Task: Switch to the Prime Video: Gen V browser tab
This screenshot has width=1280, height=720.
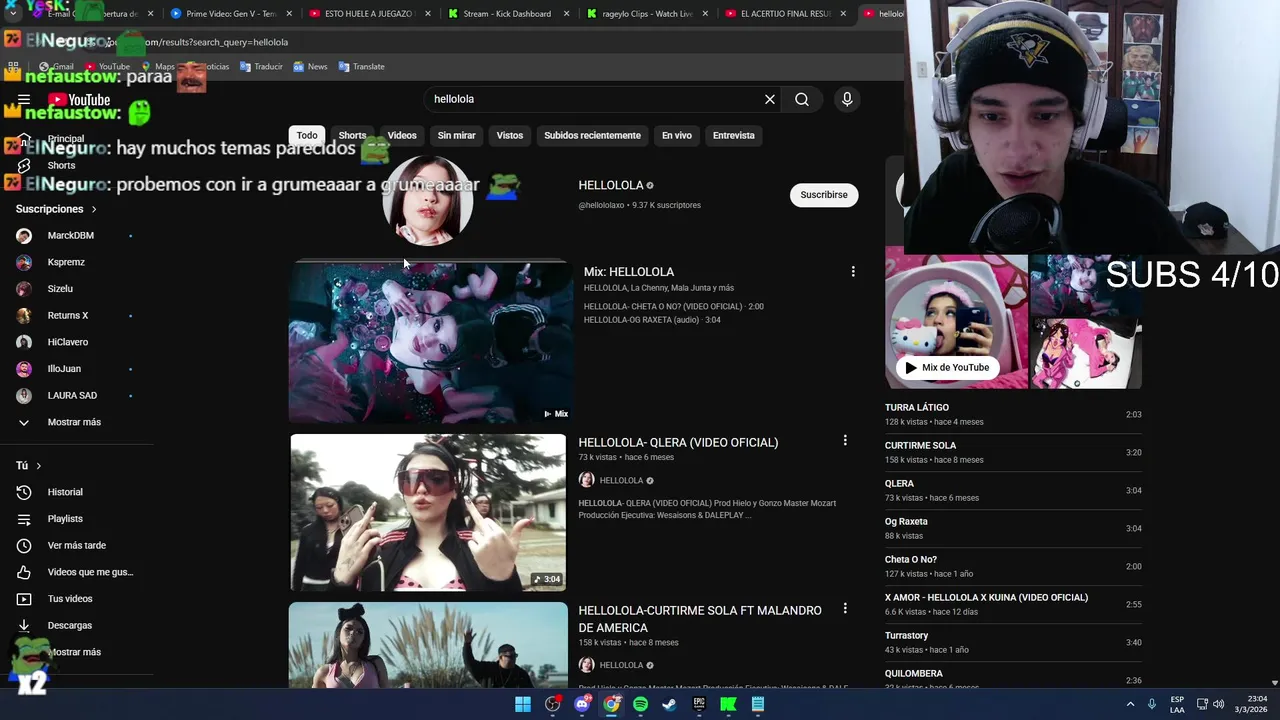Action: point(231,14)
